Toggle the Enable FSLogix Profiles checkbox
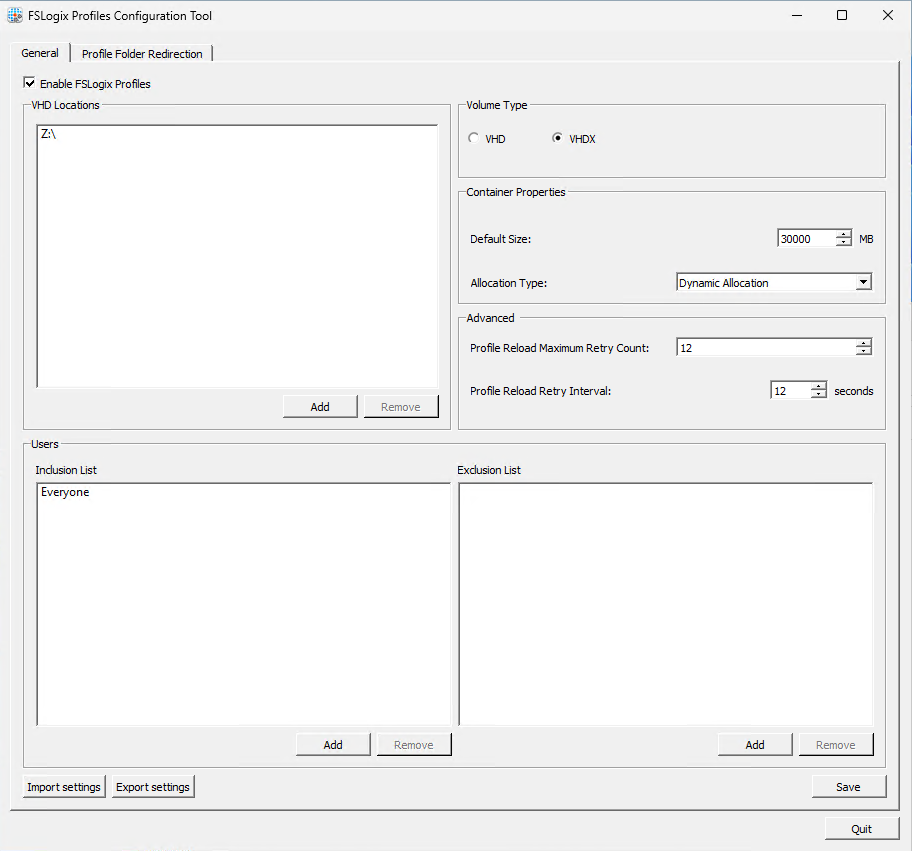The image size is (912, 851). click(29, 83)
